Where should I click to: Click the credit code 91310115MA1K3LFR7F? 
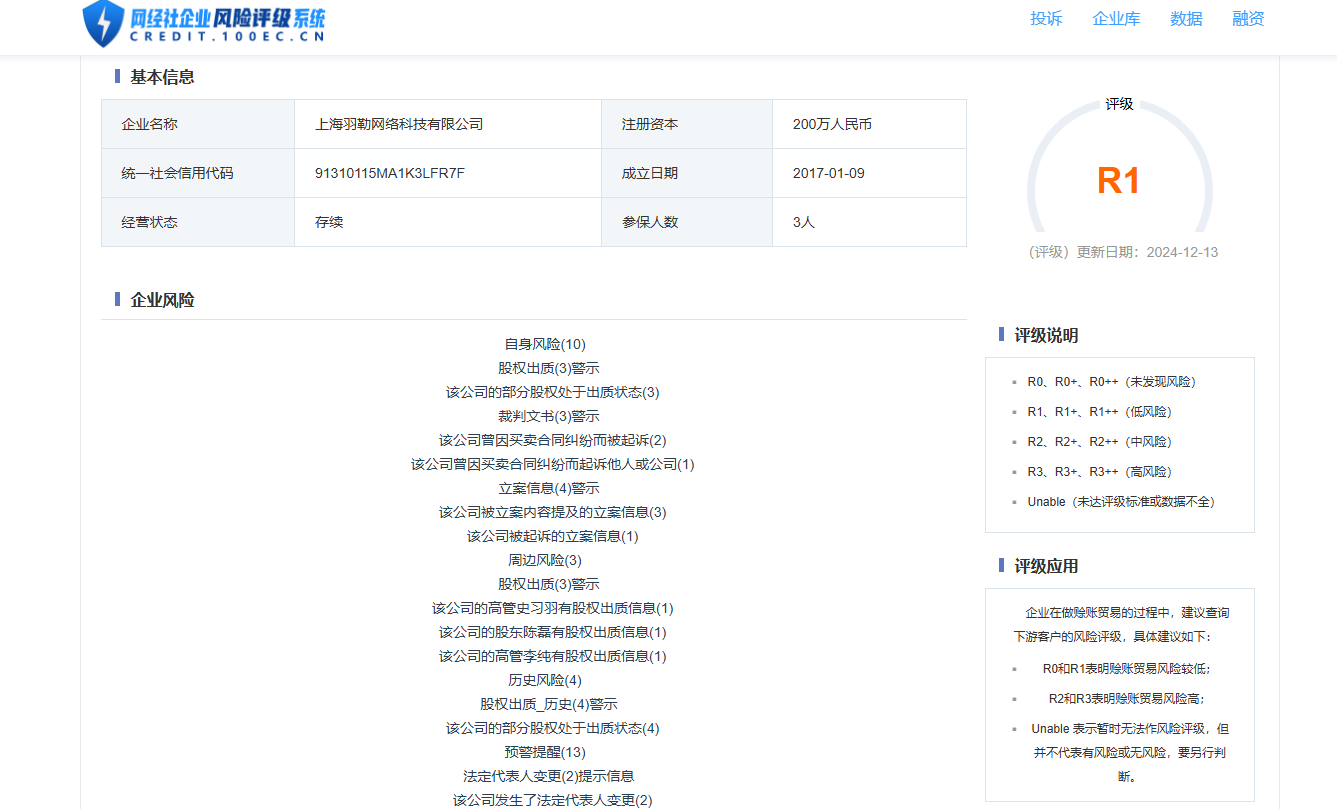(390, 173)
